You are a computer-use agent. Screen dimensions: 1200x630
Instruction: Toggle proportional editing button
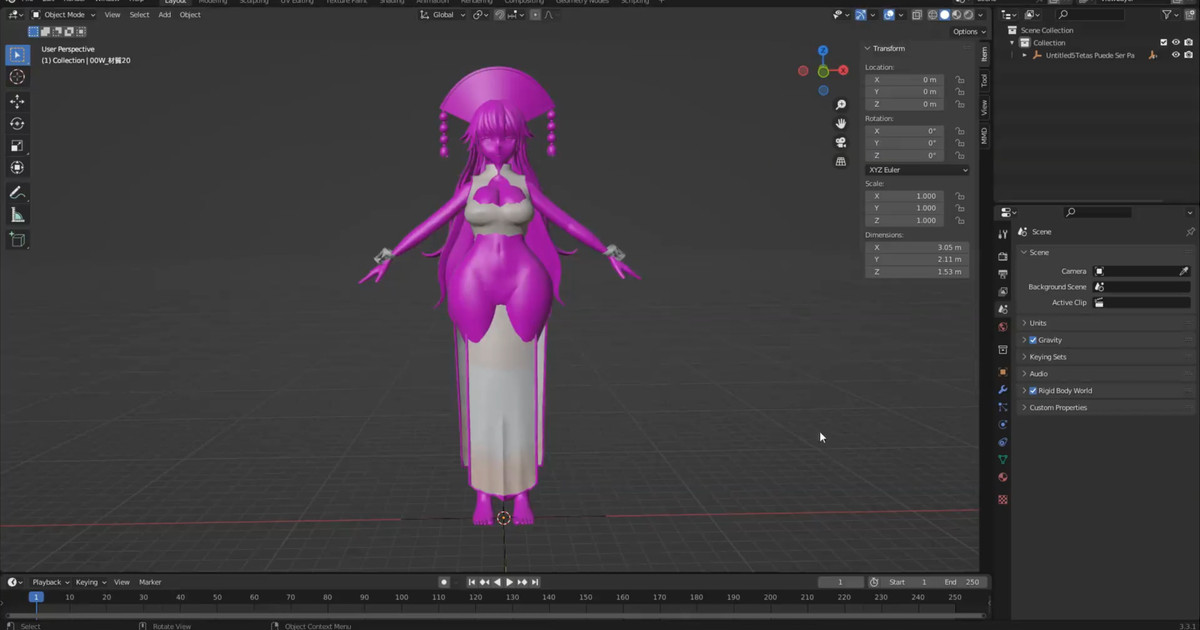pyautogui.click(x=535, y=15)
